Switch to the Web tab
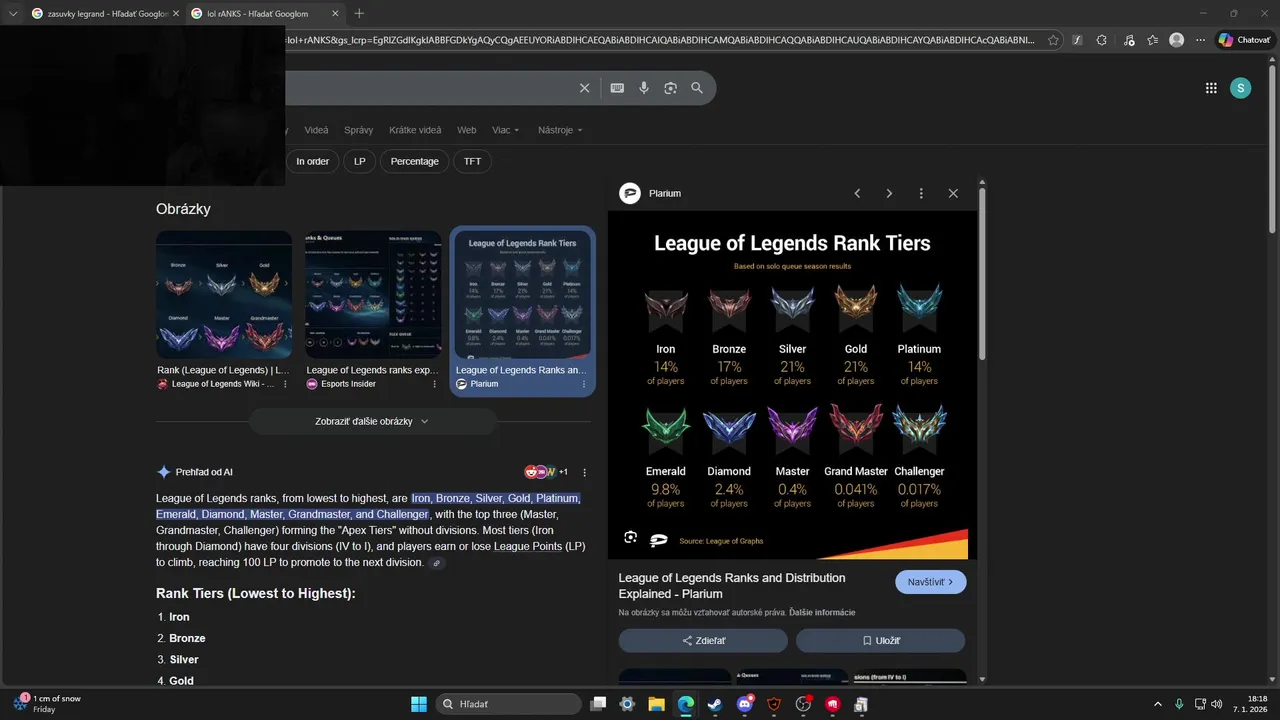1280x720 pixels. (x=466, y=130)
